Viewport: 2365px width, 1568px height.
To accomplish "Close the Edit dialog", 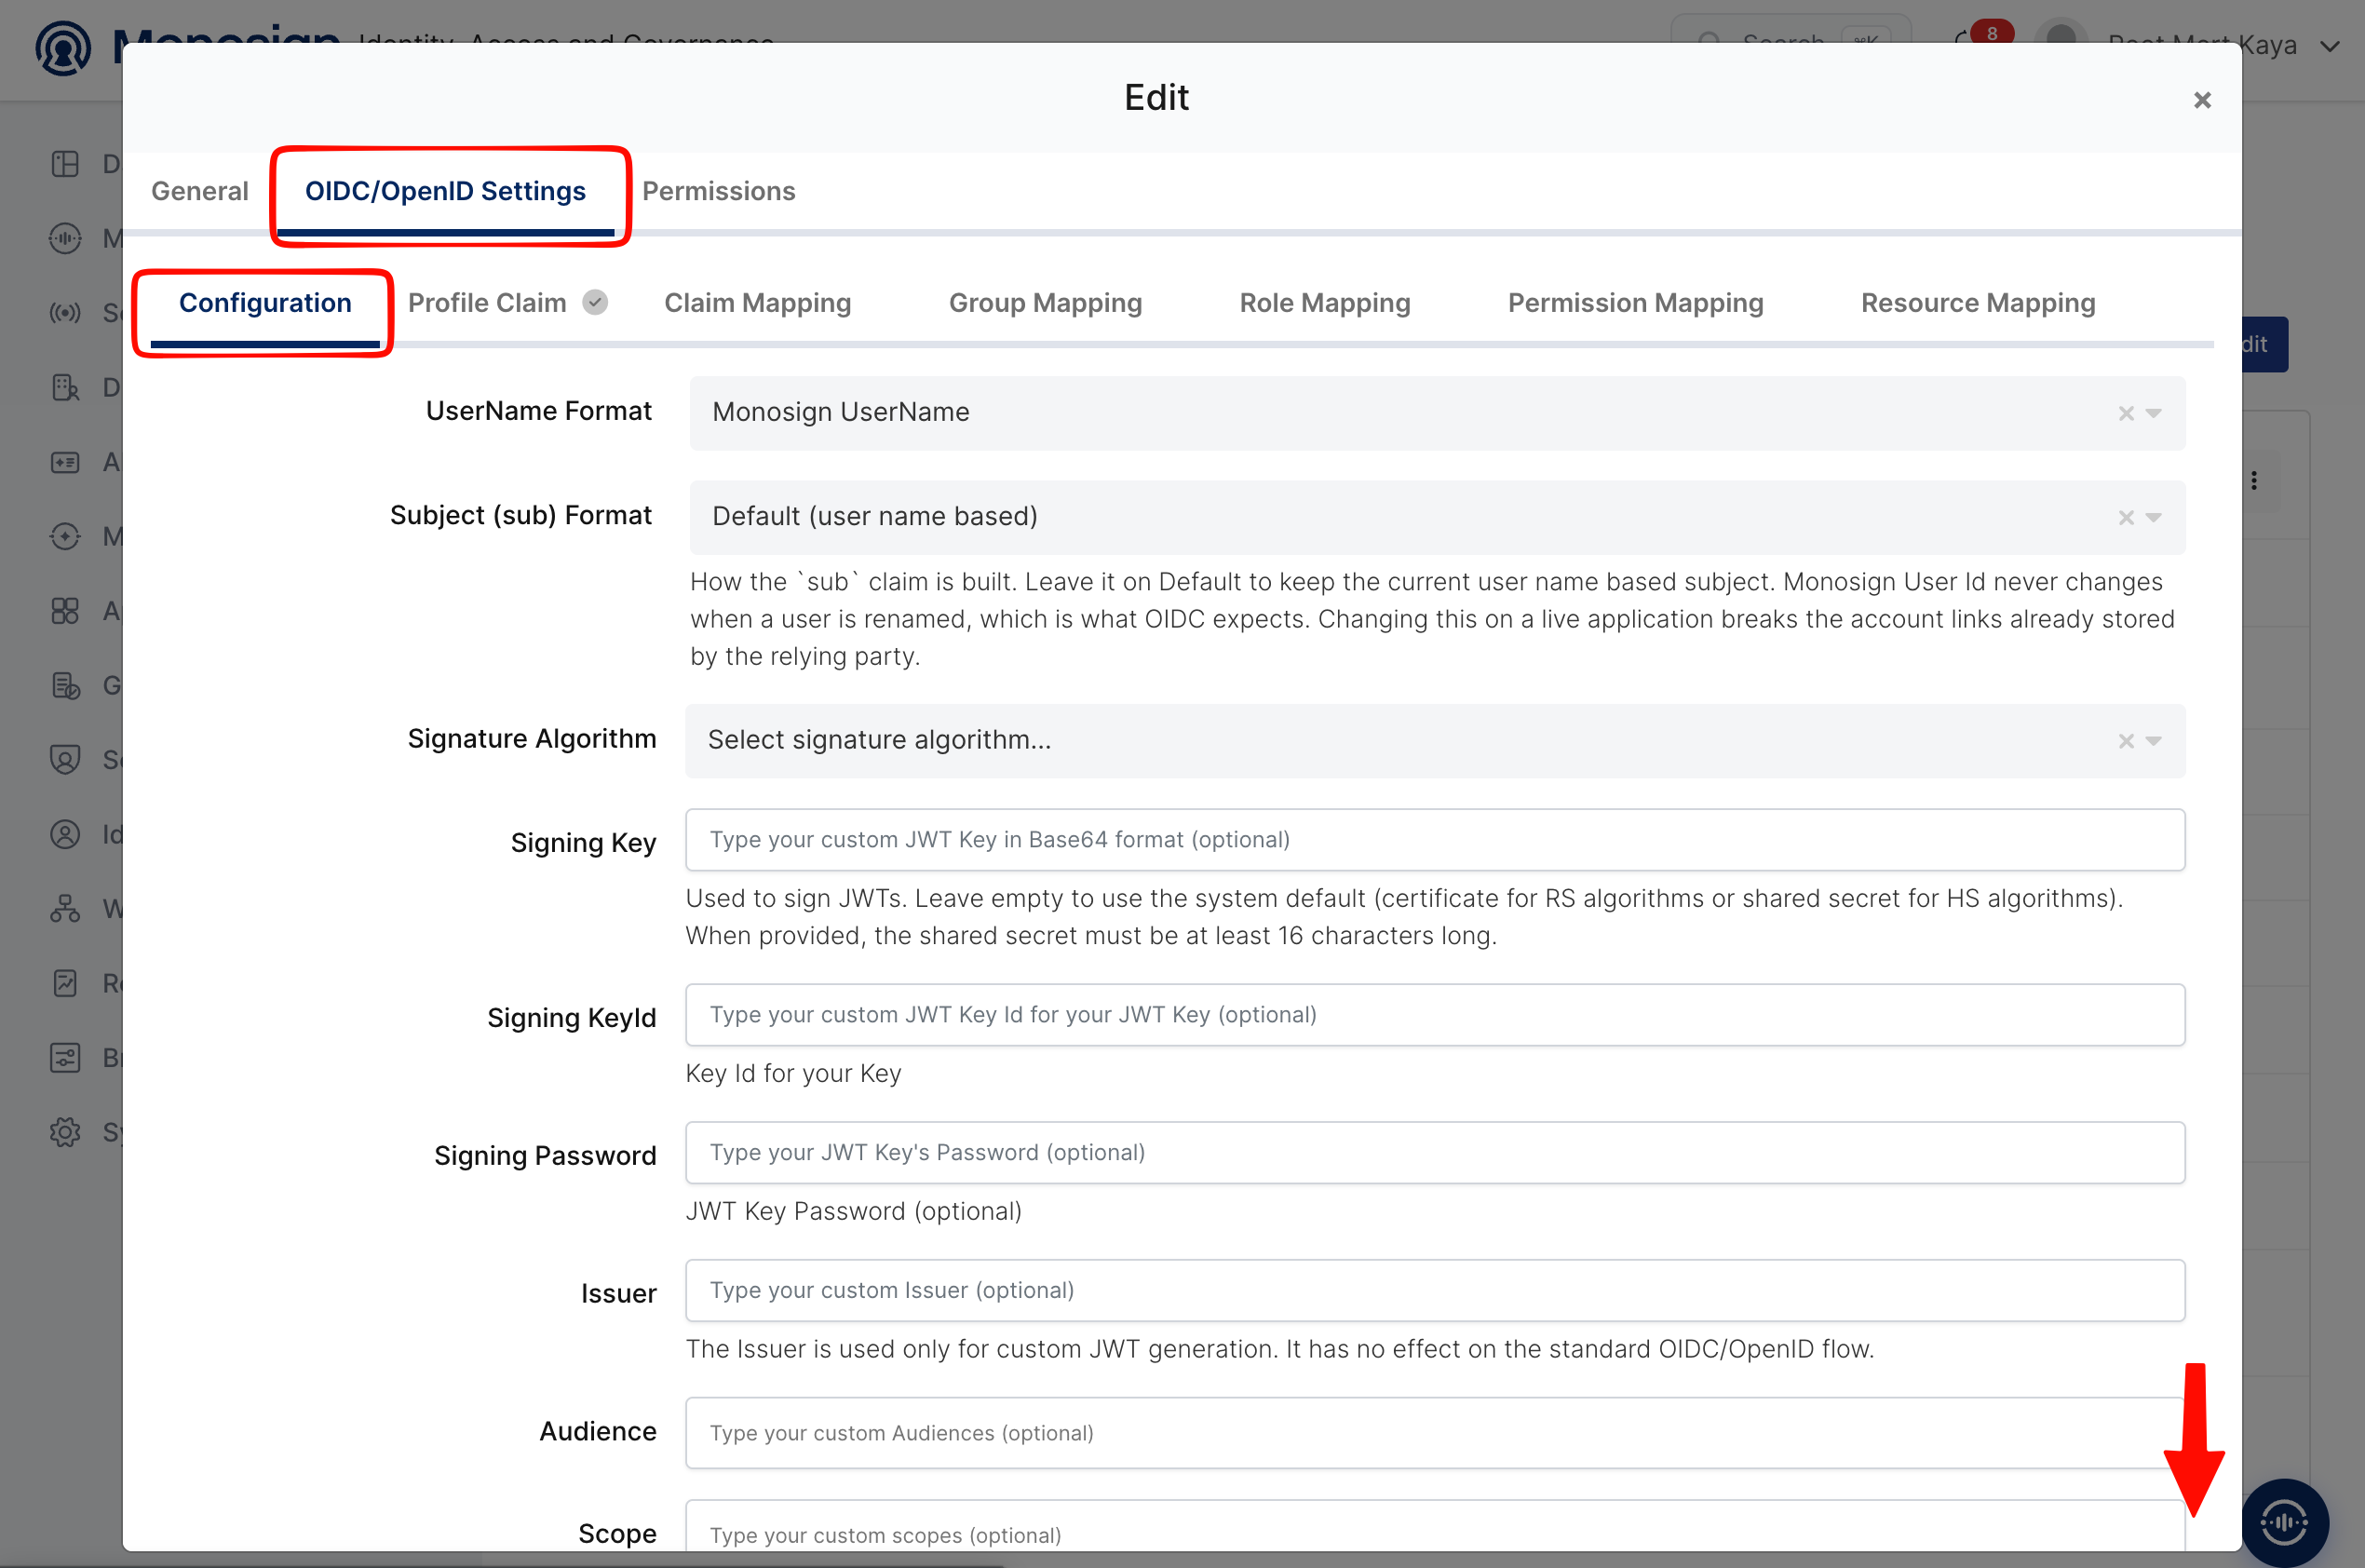I will click(x=2201, y=100).
